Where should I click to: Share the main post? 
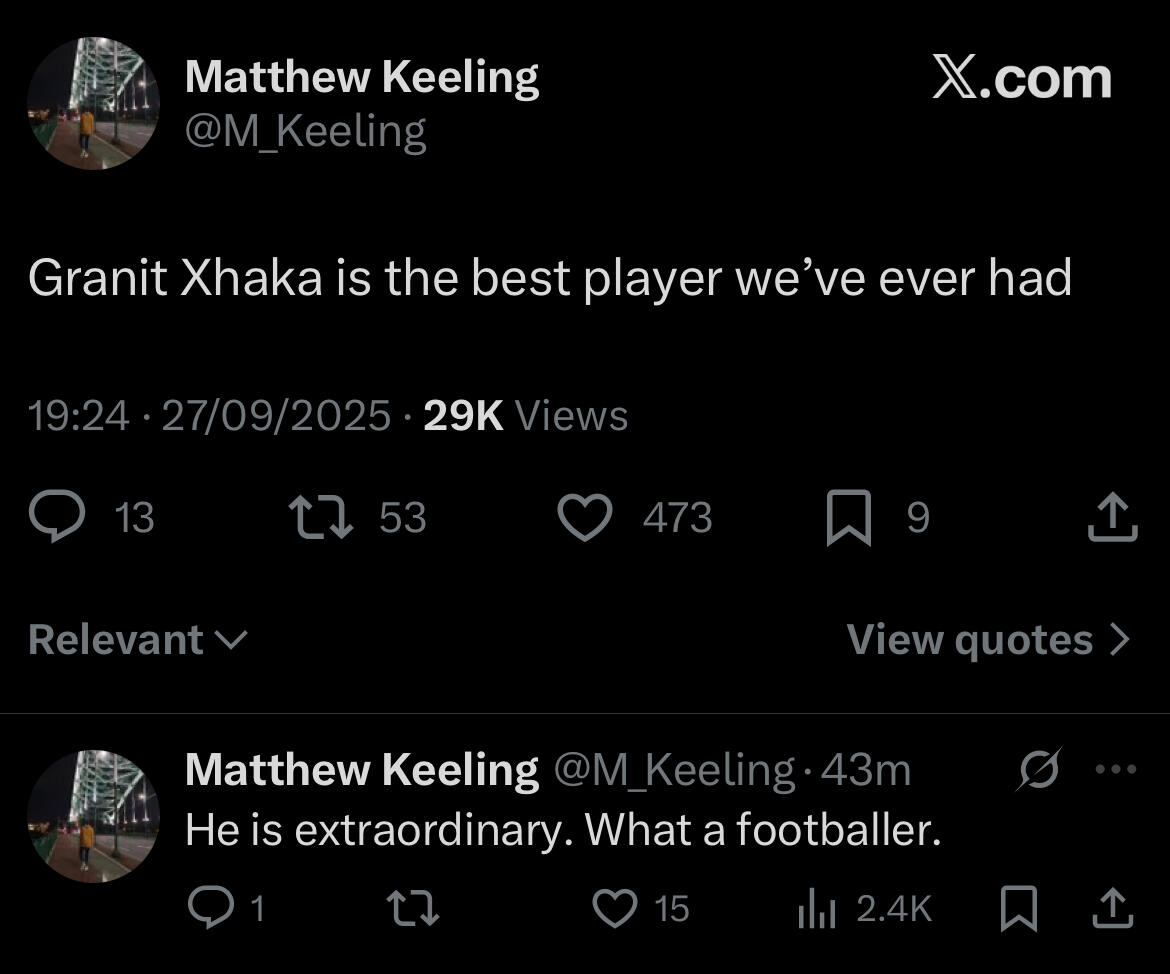click(x=1113, y=518)
